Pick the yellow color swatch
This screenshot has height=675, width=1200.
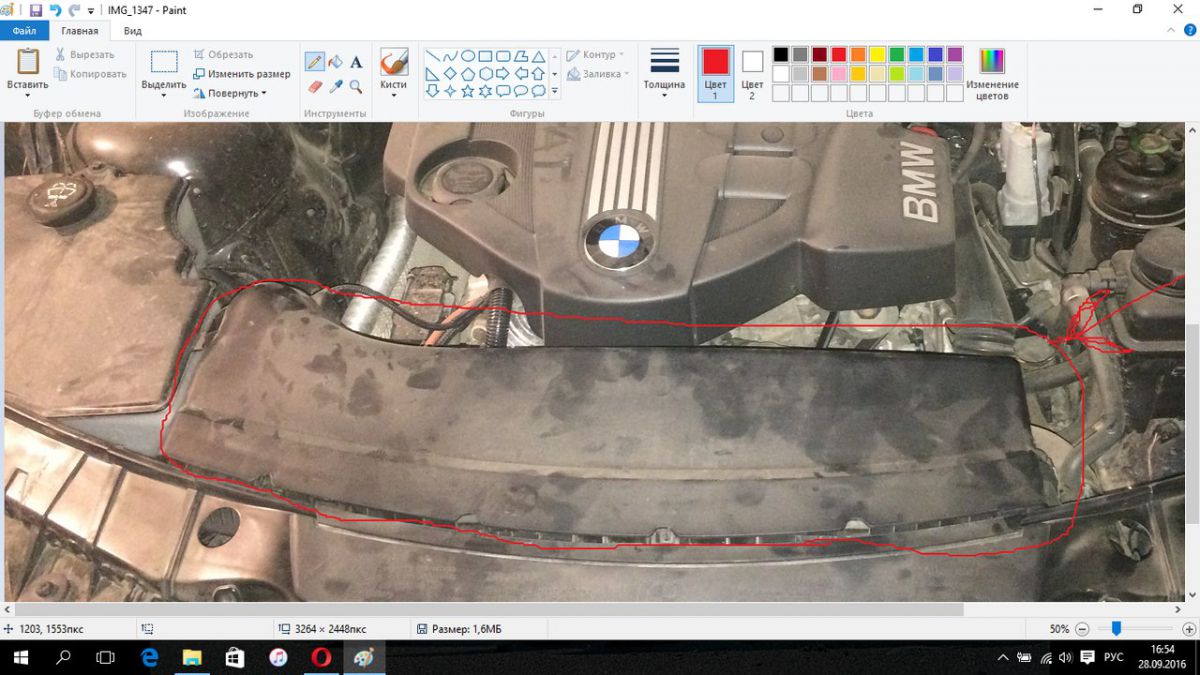pyautogui.click(x=877, y=54)
